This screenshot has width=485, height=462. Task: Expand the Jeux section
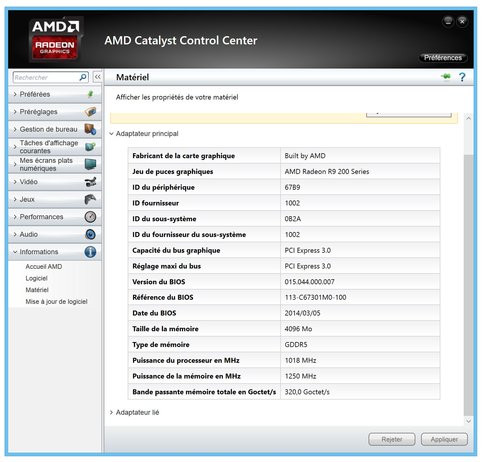coord(55,199)
